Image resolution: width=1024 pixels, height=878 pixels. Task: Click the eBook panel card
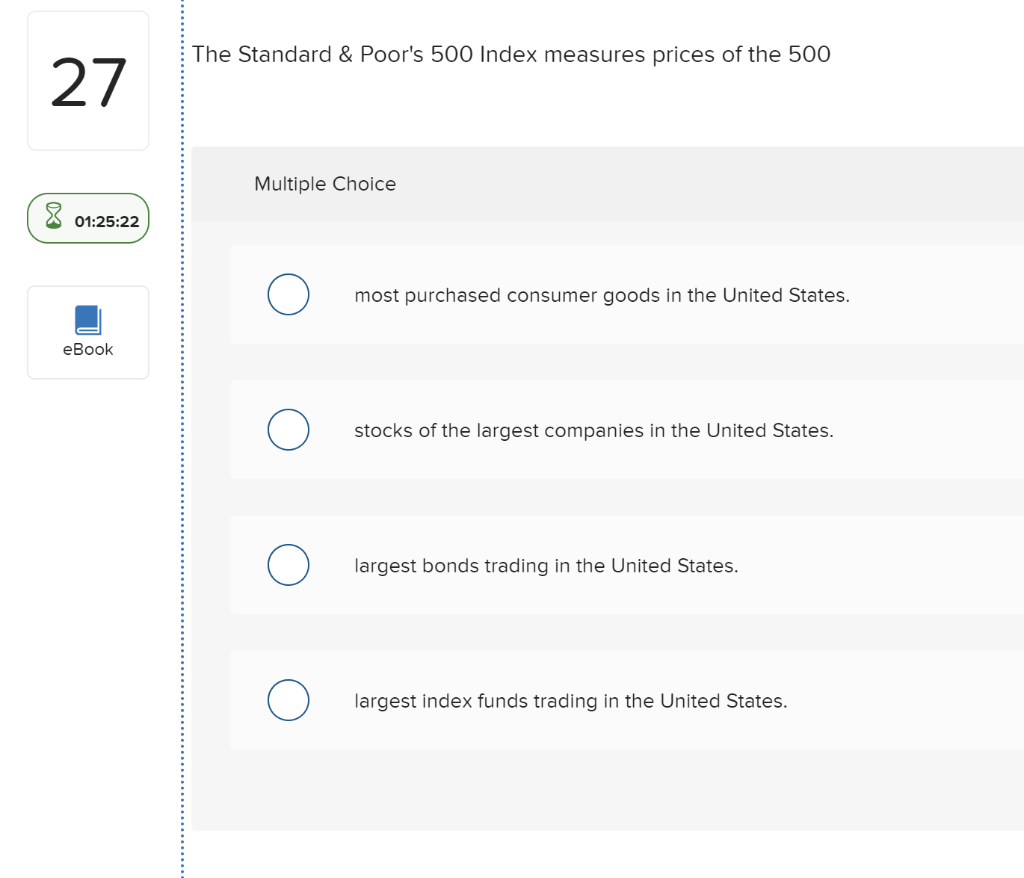click(88, 332)
